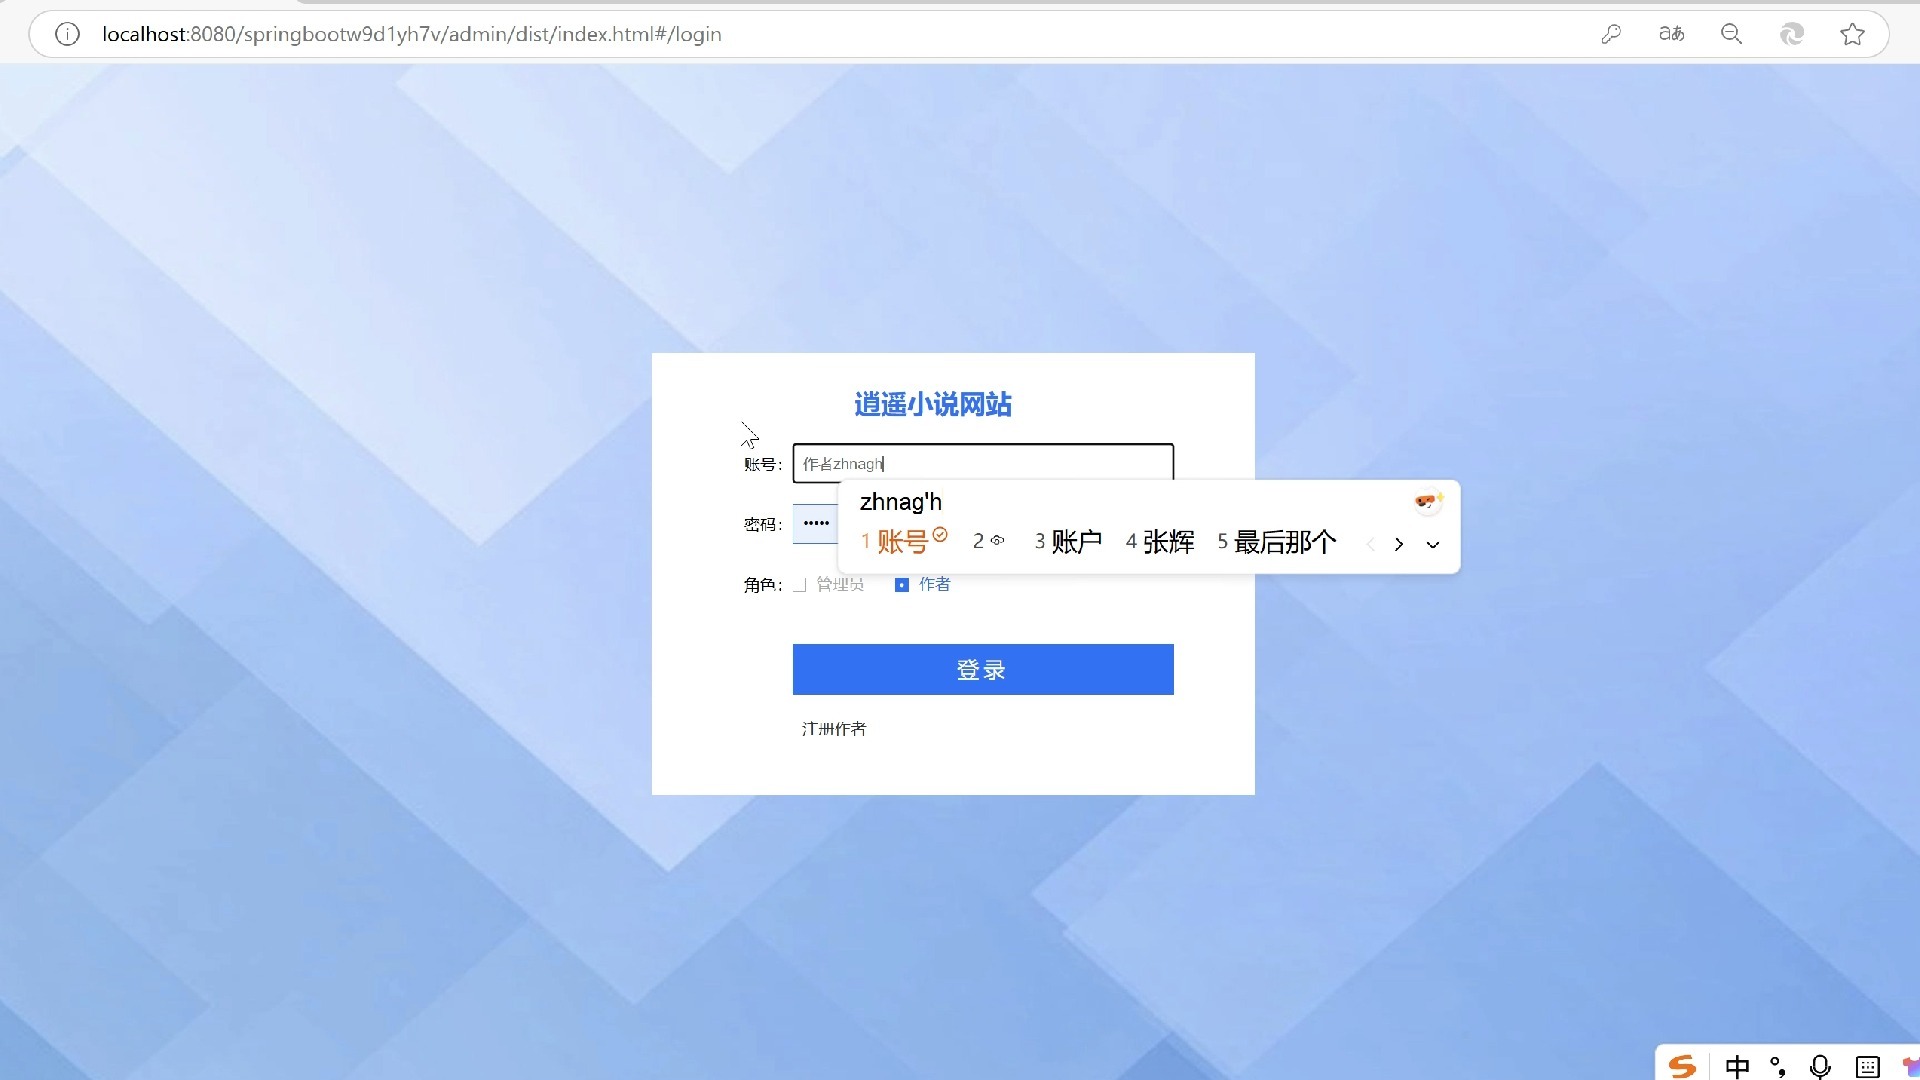Select the 管理员 role option
1920x1080 pixels.
(829, 585)
